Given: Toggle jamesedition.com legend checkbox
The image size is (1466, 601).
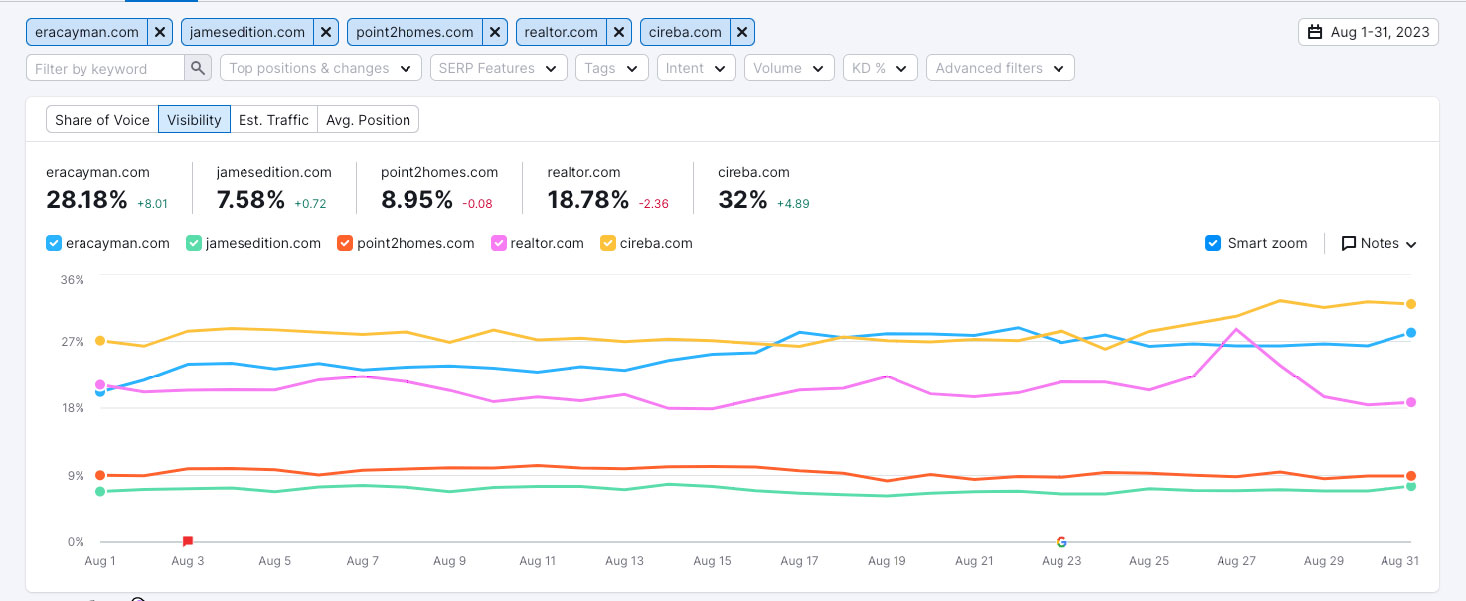Looking at the screenshot, I should [194, 243].
